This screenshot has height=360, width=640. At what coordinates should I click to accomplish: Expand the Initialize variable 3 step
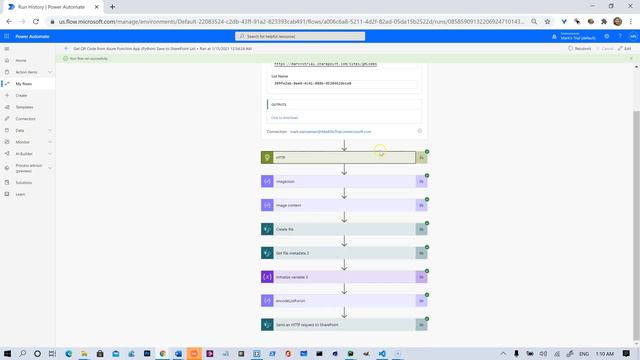[x=344, y=277]
